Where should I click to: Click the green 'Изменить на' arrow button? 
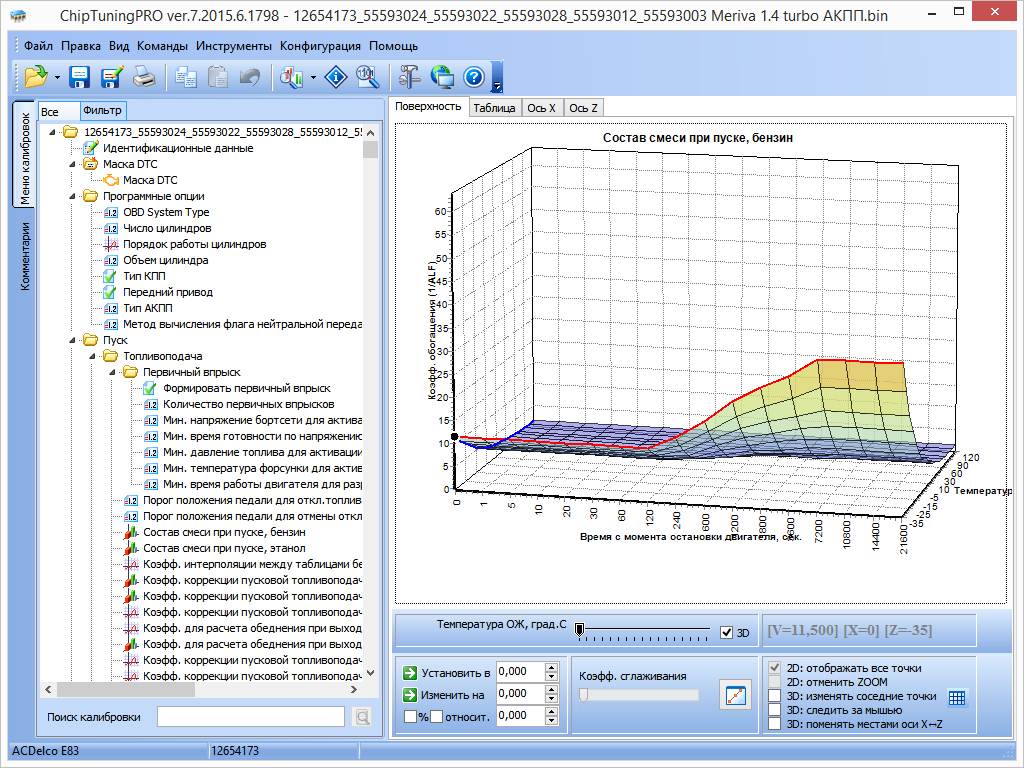[x=410, y=694]
